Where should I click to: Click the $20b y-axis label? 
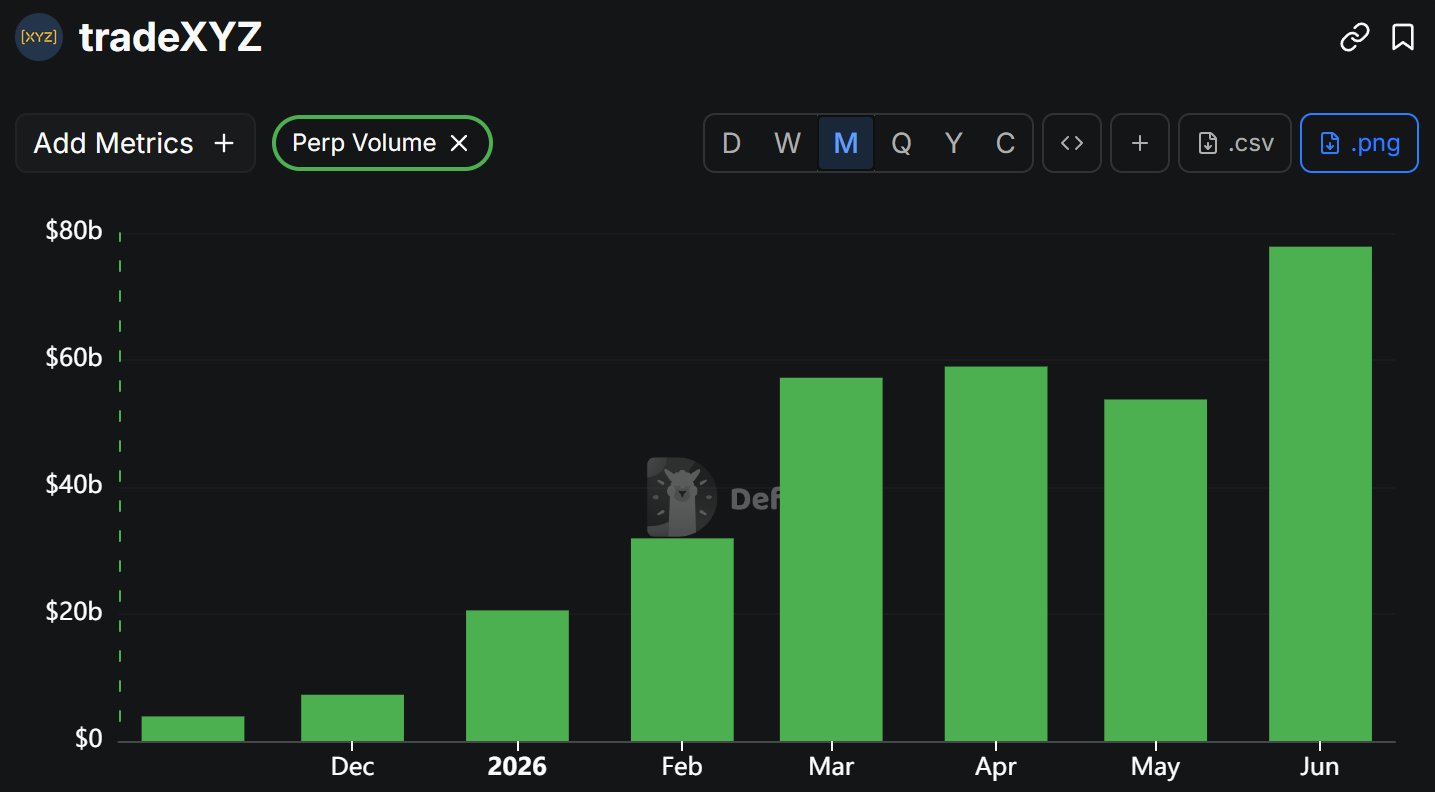pos(74,612)
